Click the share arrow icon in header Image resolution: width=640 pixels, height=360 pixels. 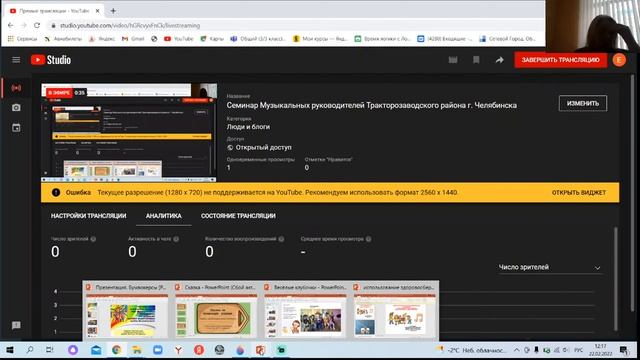pos(499,60)
